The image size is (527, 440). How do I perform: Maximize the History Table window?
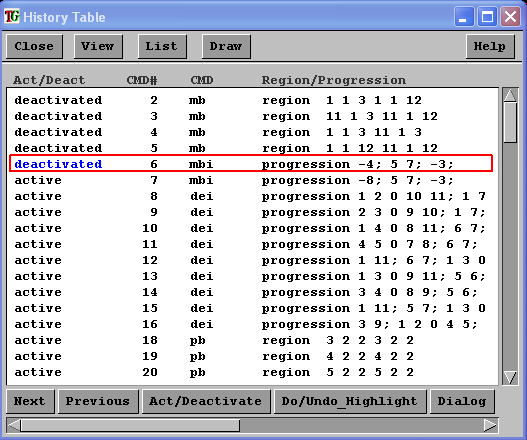coord(487,16)
